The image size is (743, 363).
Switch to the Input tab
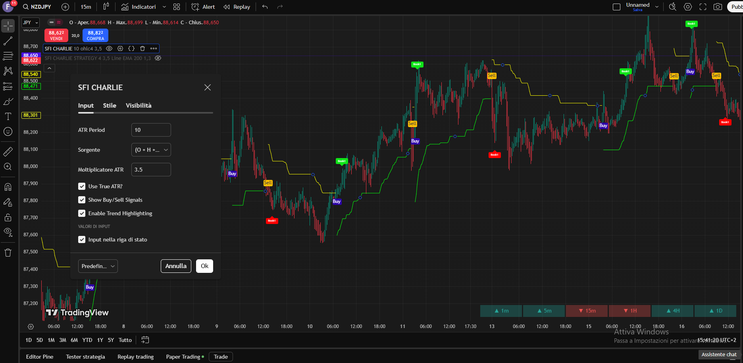click(x=86, y=106)
